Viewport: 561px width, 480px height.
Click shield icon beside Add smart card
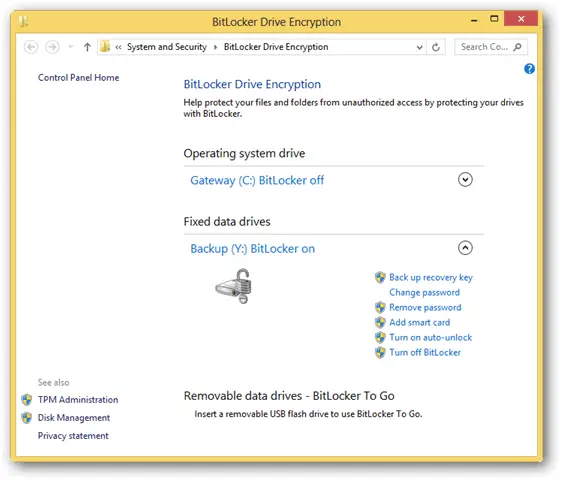380,322
